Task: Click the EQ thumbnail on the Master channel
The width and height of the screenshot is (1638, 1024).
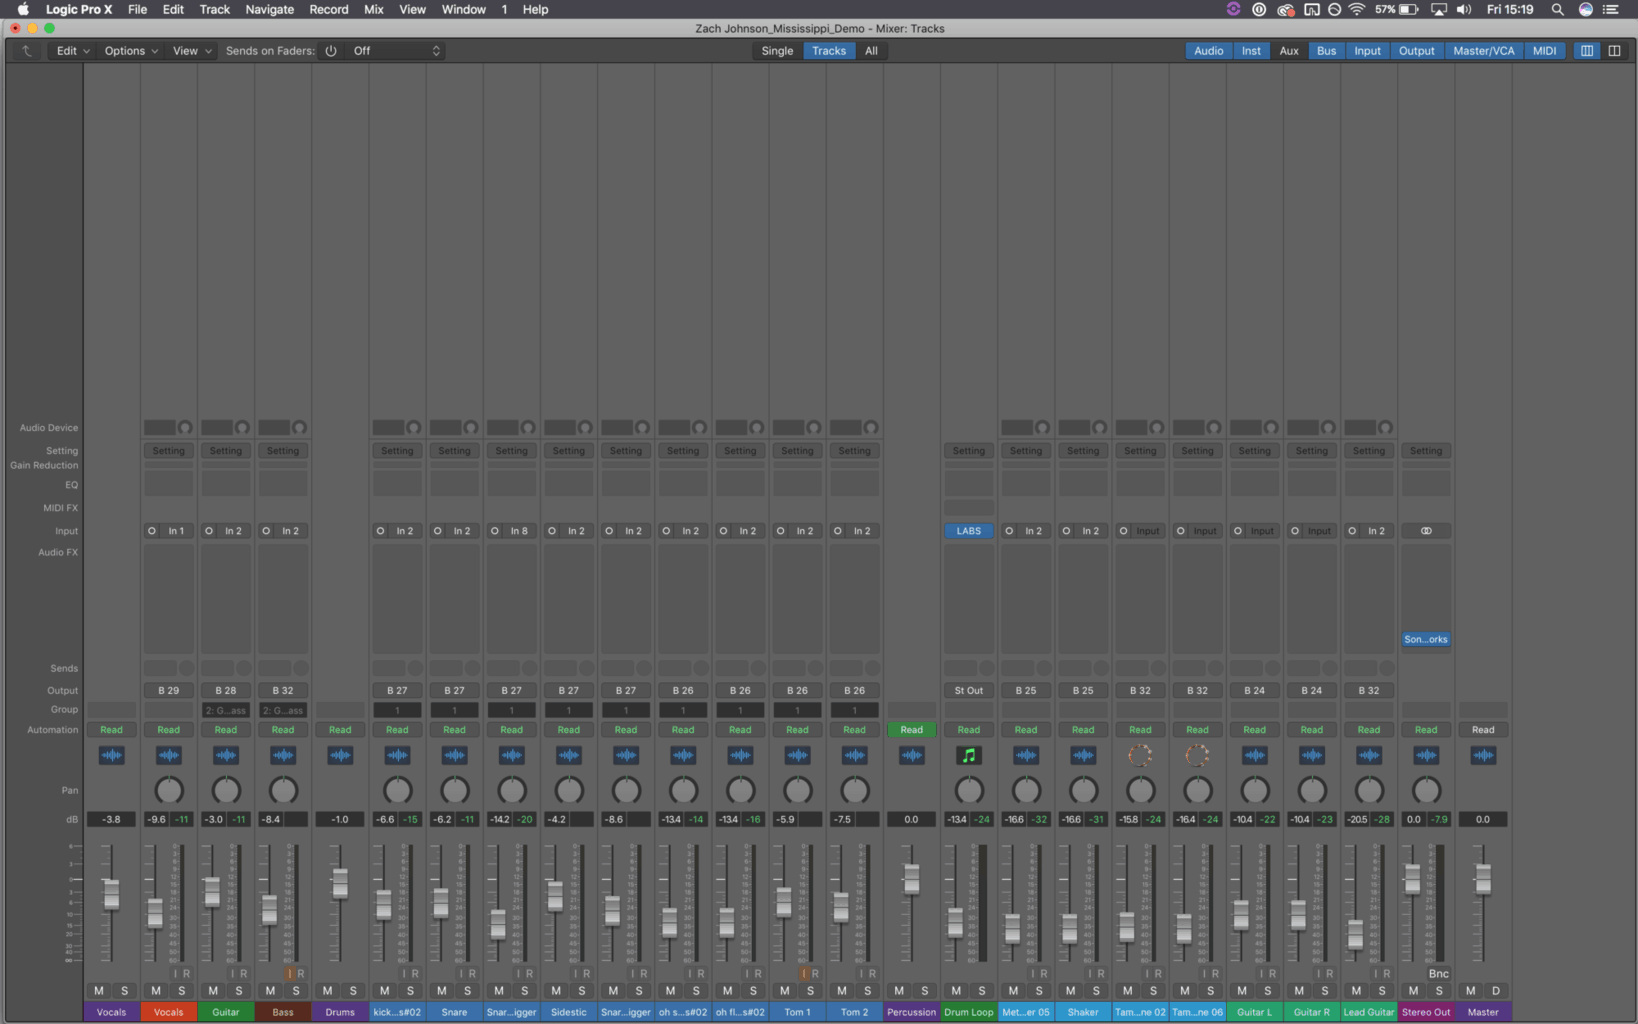Action: (x=1483, y=484)
